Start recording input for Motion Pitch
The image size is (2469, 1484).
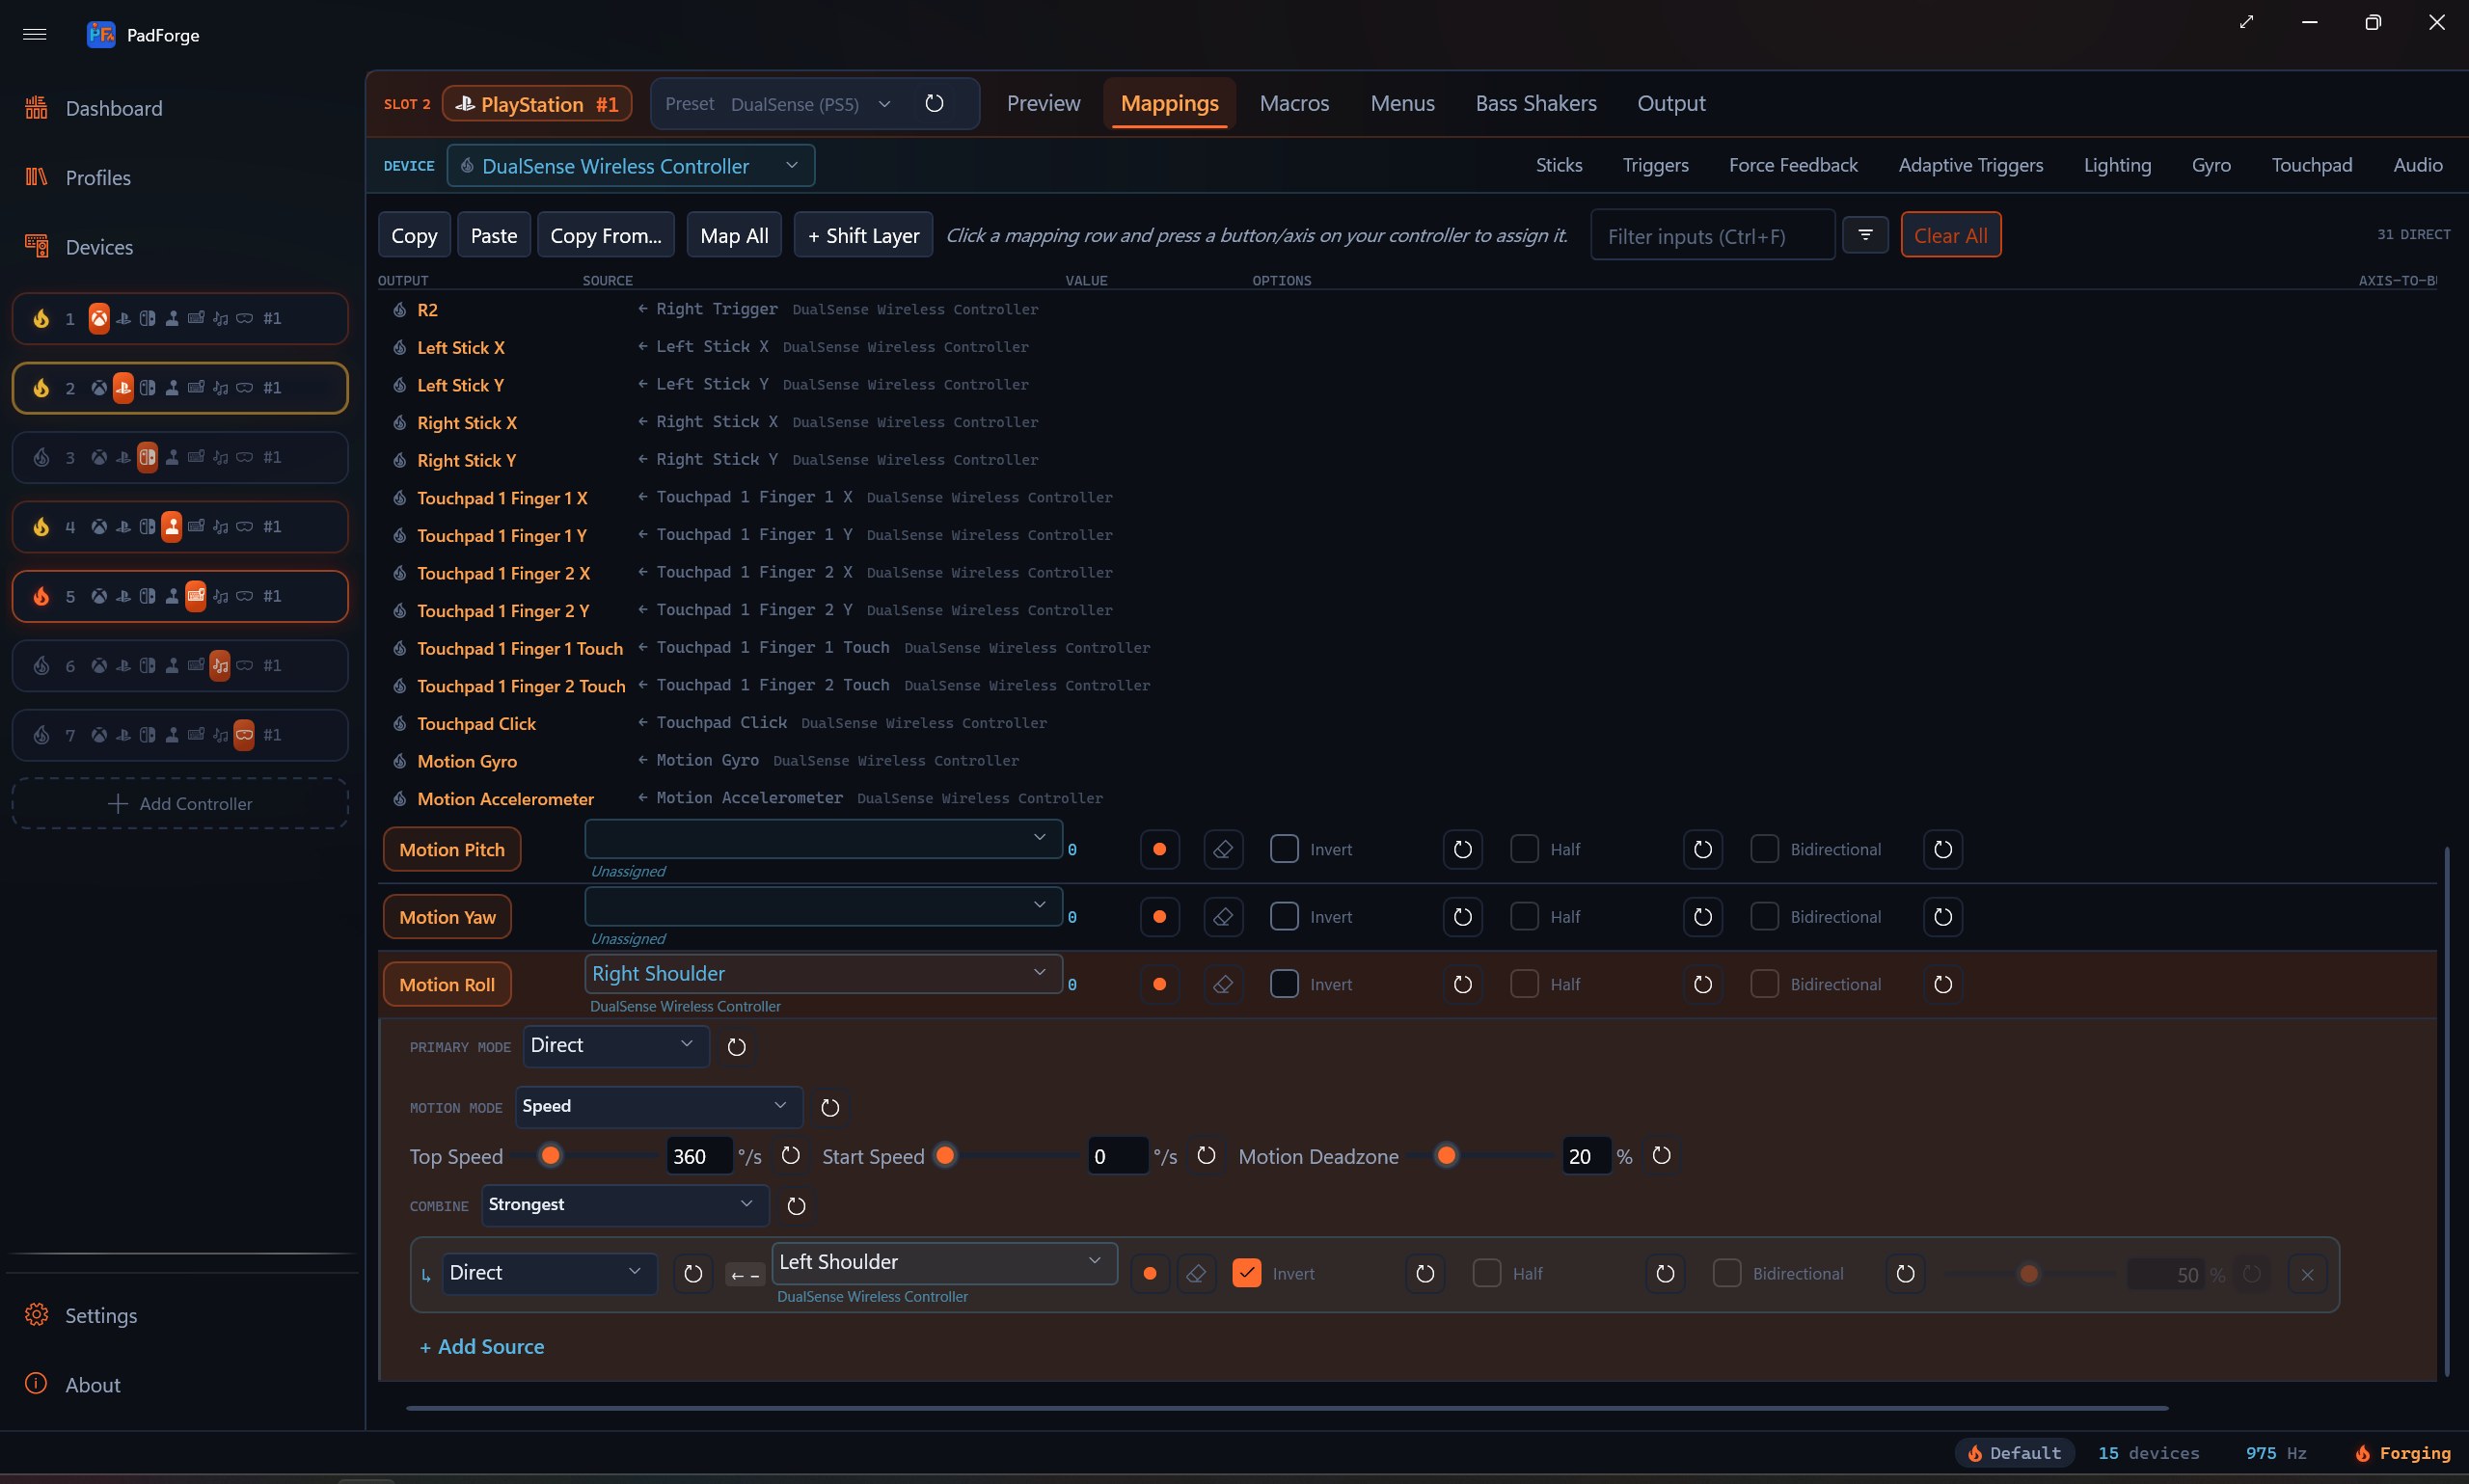[1159, 849]
